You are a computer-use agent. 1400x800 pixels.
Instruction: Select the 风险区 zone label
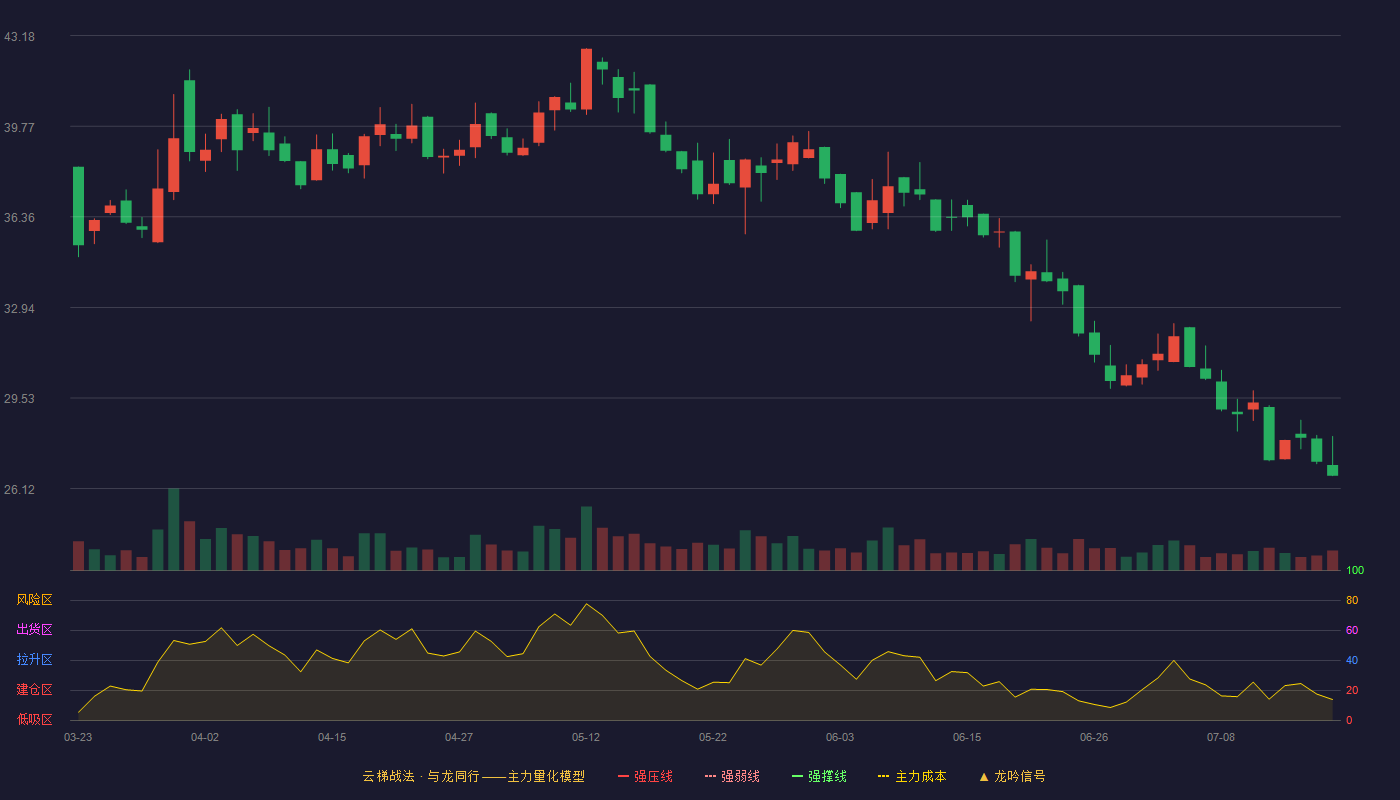click(x=34, y=600)
